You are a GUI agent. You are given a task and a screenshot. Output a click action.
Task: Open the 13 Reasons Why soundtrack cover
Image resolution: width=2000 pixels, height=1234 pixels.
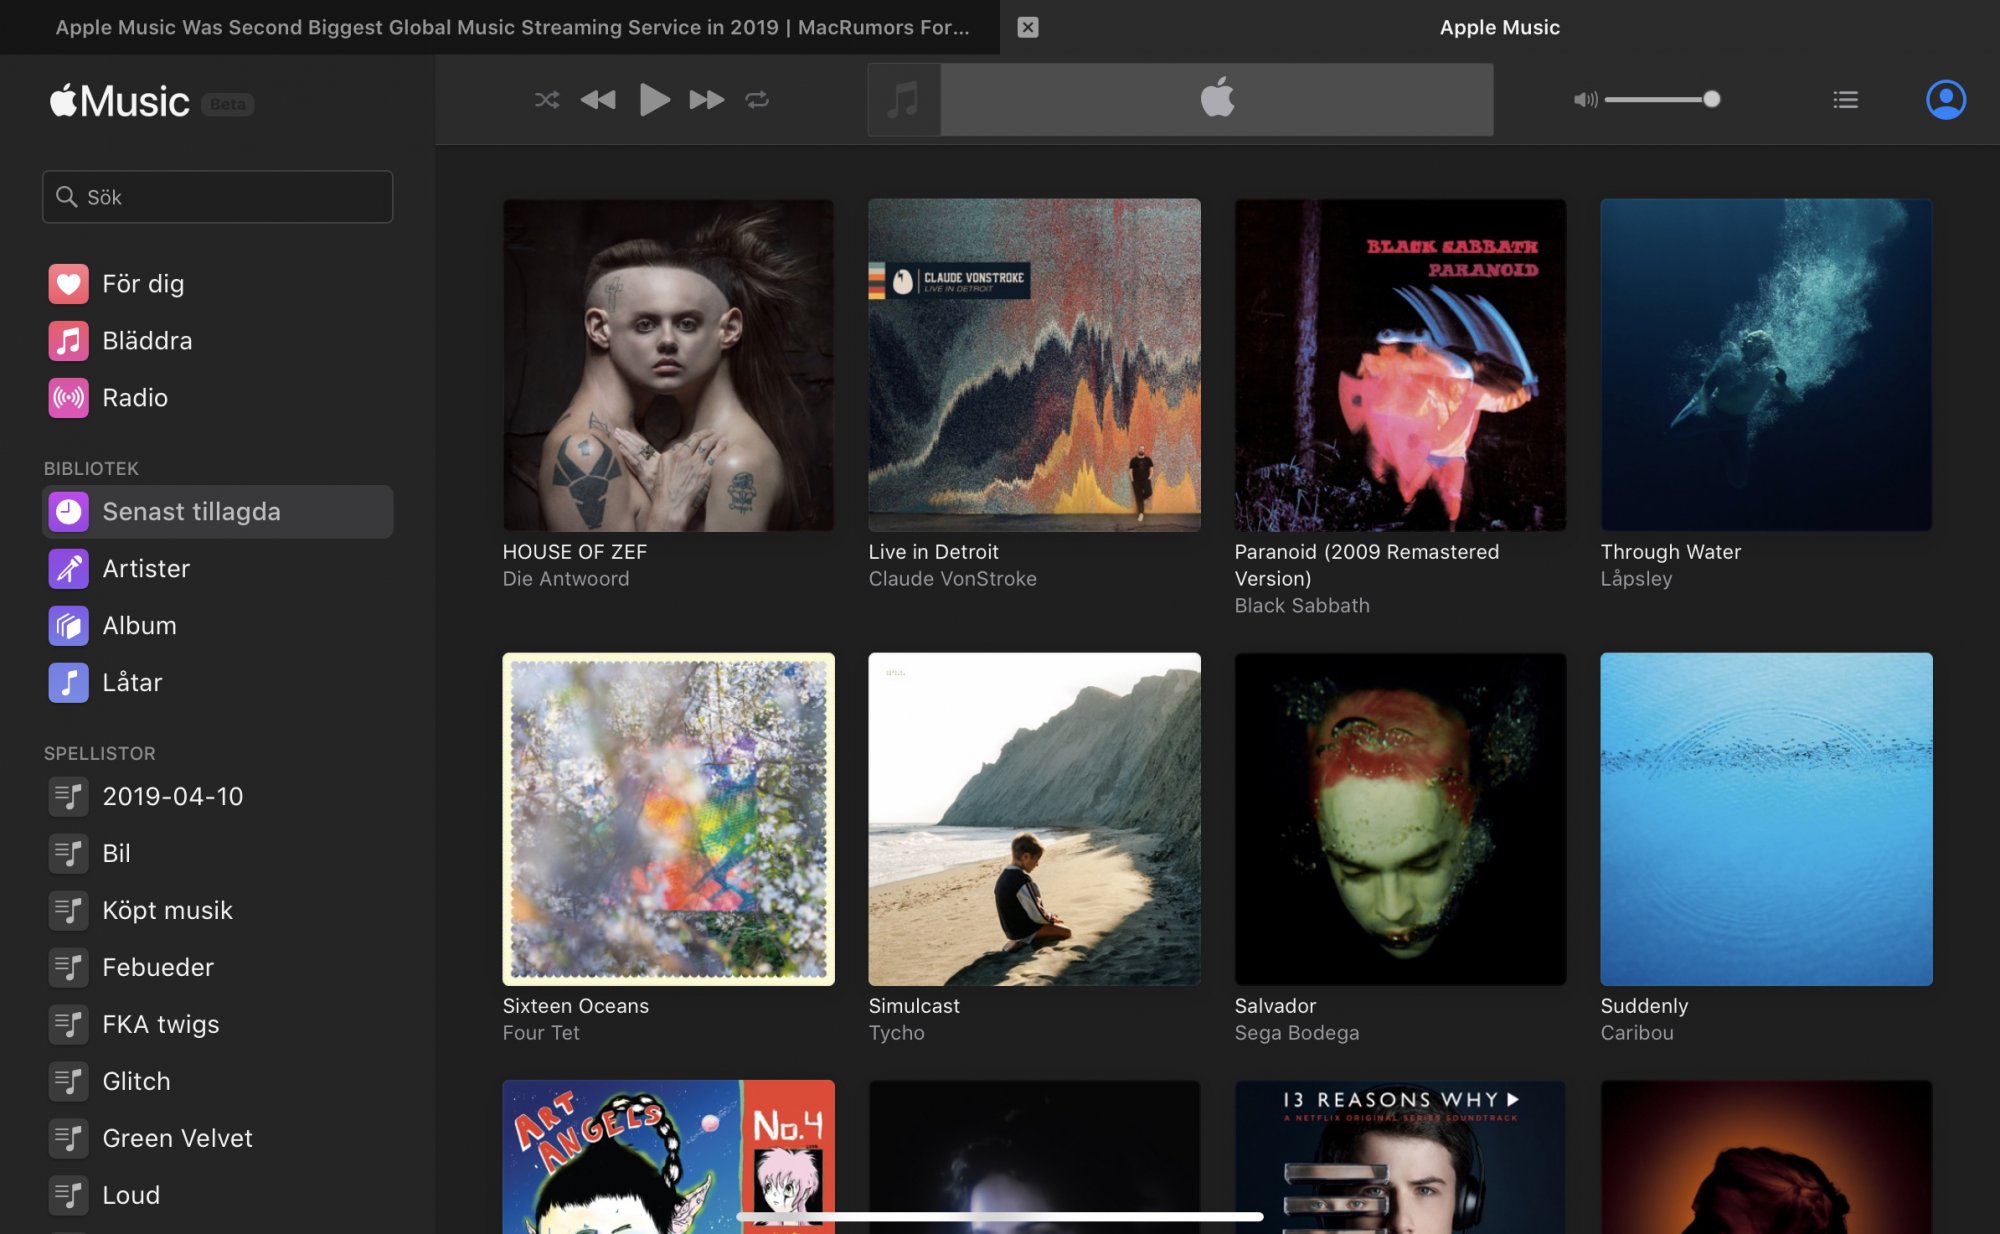[1400, 1157]
